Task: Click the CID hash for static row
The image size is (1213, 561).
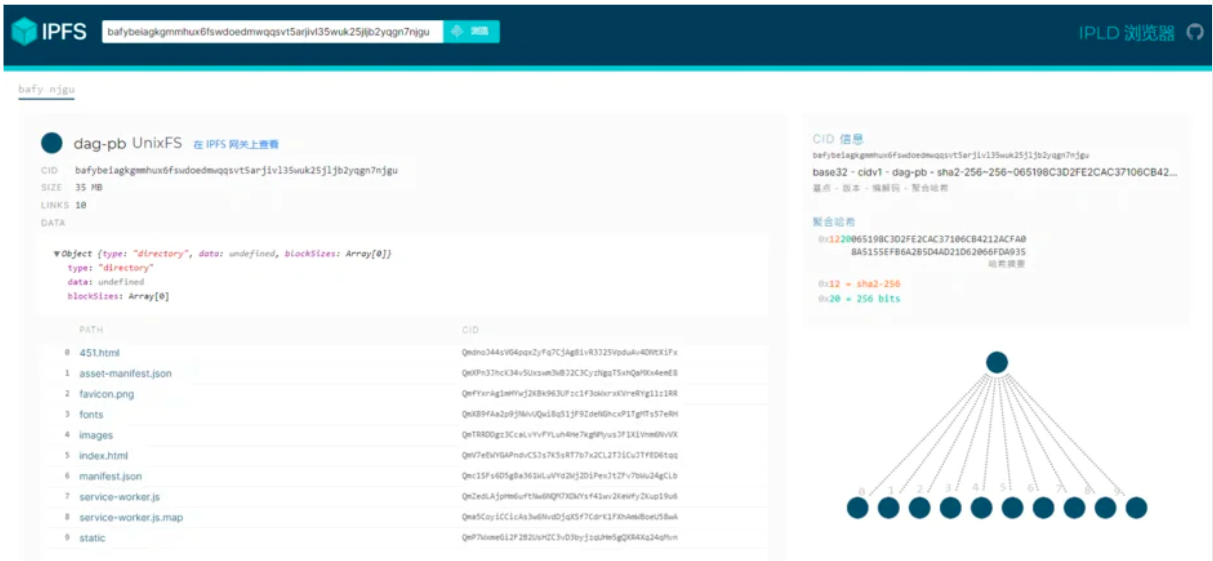Action: pos(569,538)
